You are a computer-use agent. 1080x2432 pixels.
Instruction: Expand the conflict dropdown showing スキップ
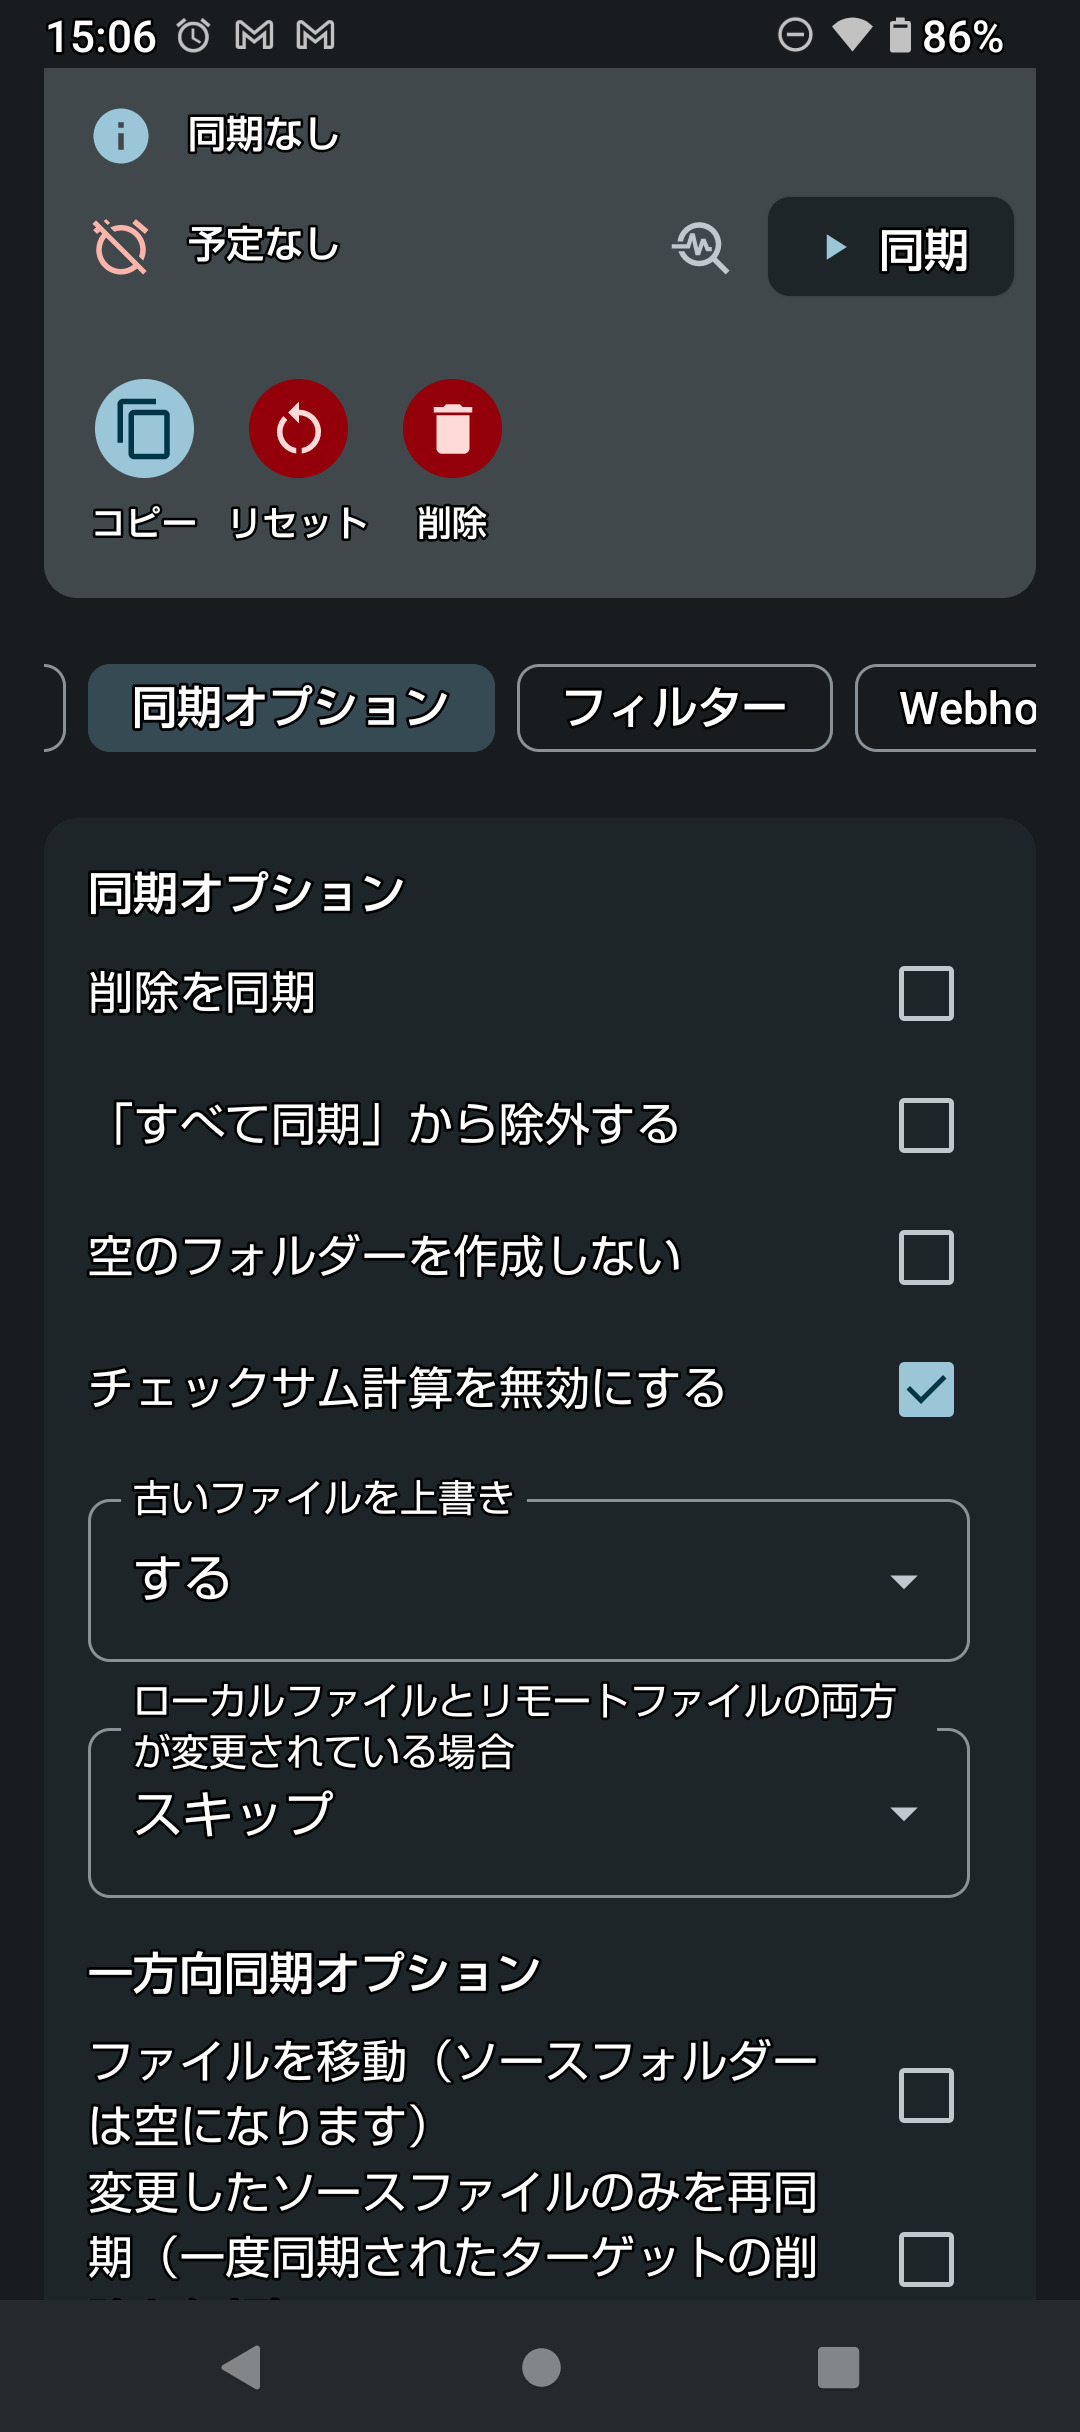pos(528,1813)
